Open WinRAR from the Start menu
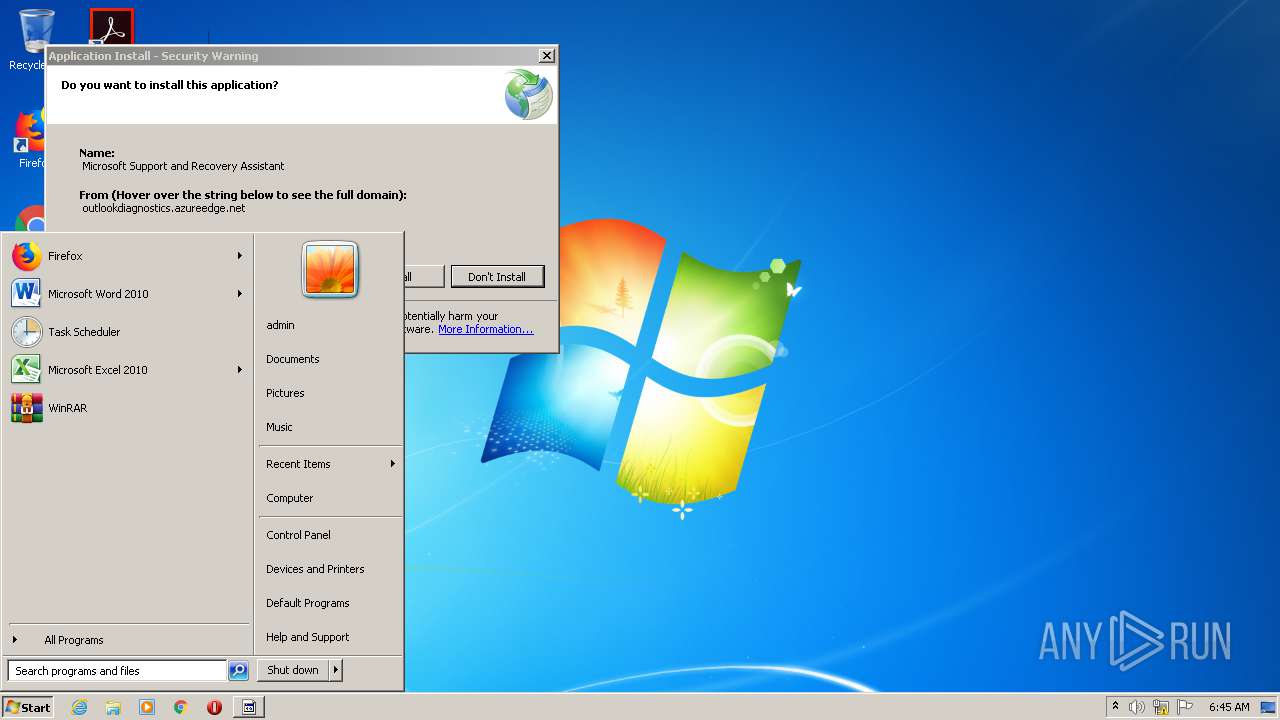This screenshot has height=720, width=1280. [x=127, y=408]
